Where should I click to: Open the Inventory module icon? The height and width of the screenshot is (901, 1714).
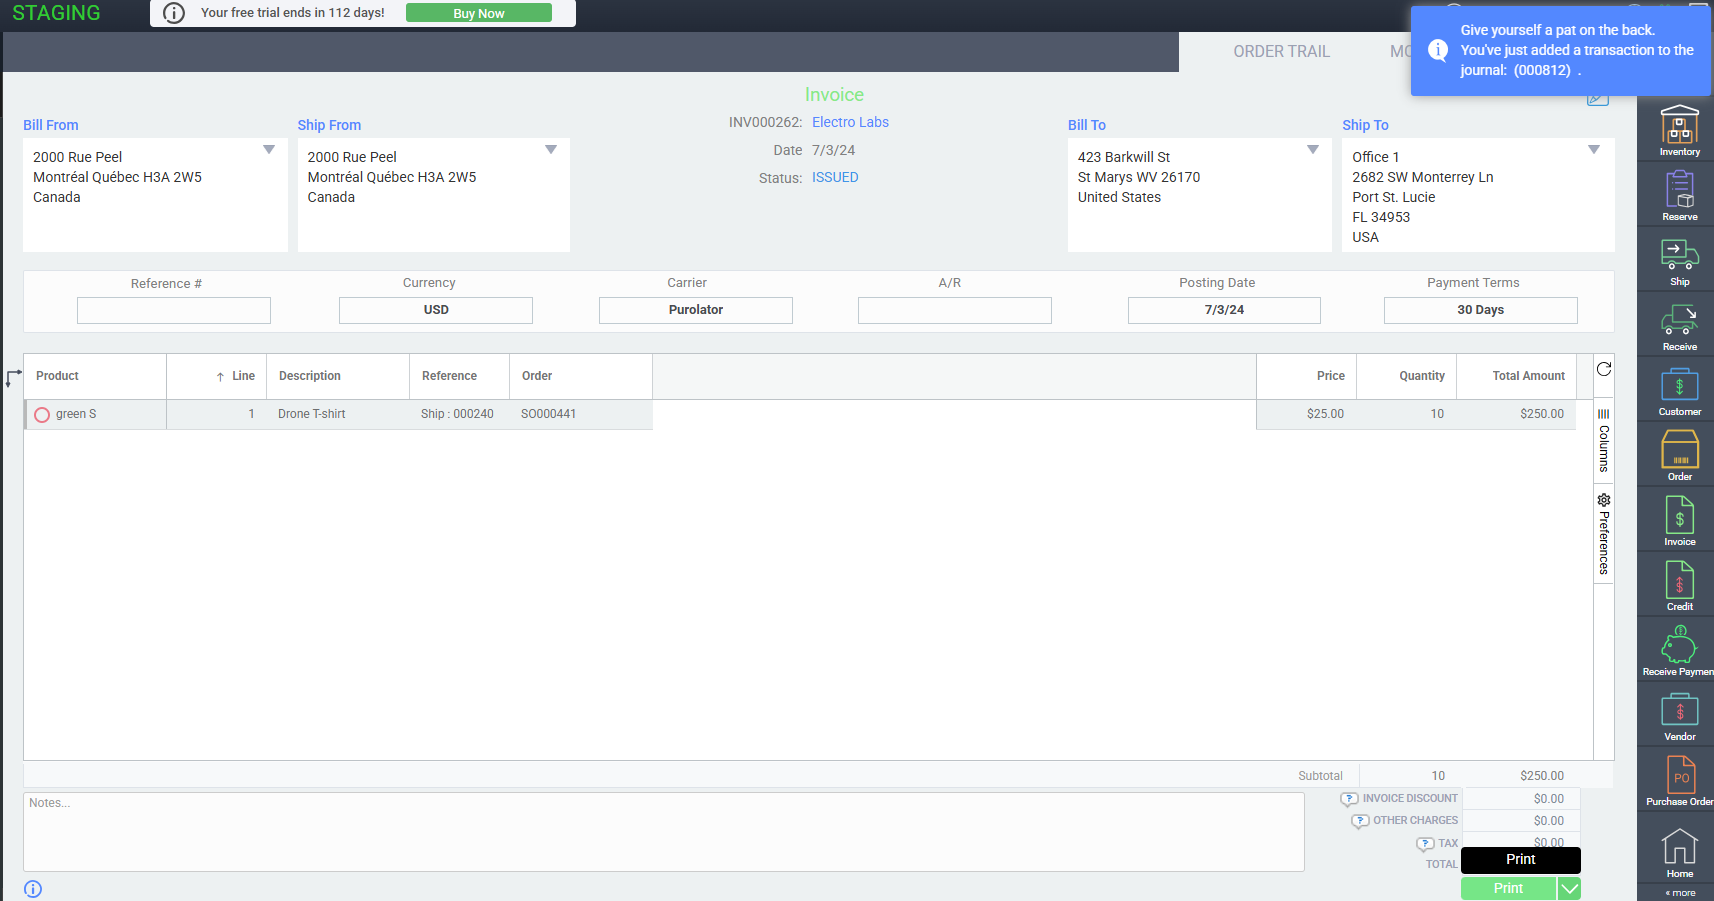[x=1679, y=130]
